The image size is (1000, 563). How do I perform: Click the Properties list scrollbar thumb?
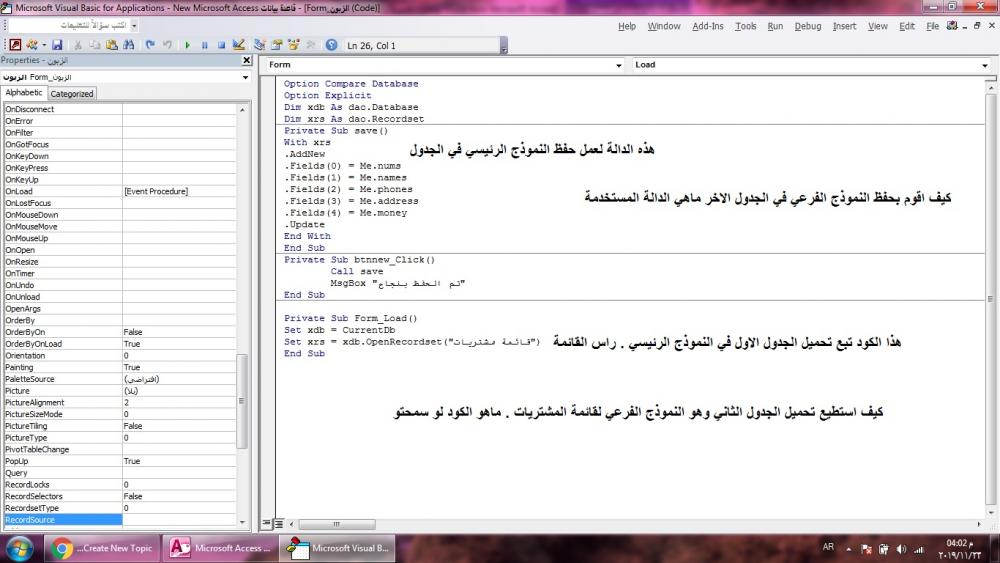(242, 401)
